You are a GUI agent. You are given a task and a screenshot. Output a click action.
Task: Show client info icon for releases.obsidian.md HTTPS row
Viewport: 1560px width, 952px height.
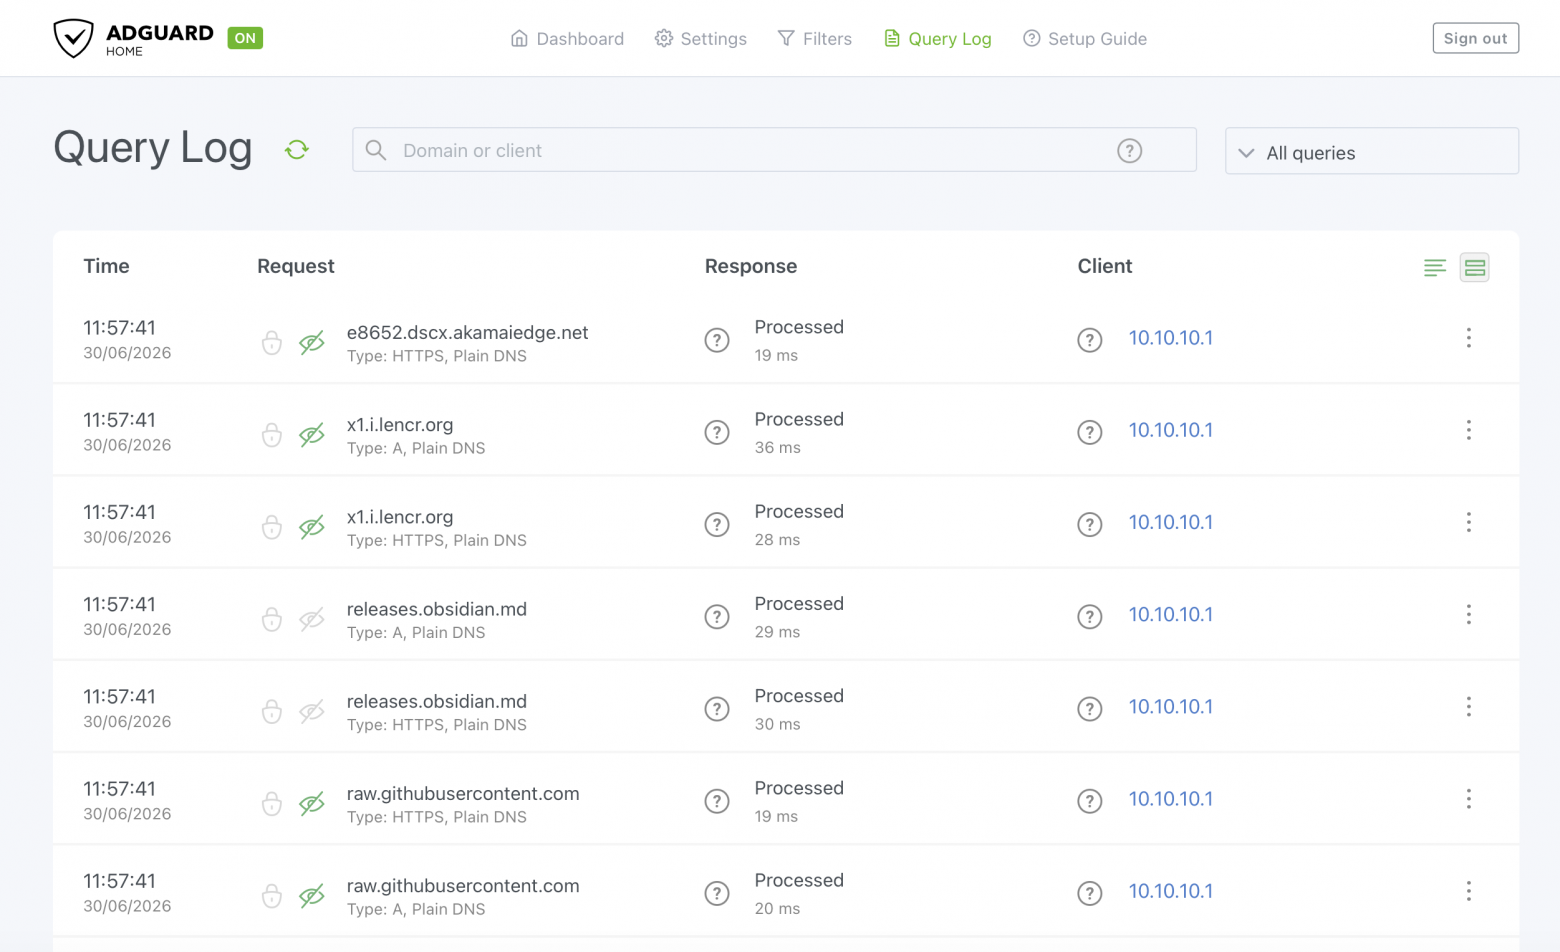click(1090, 709)
